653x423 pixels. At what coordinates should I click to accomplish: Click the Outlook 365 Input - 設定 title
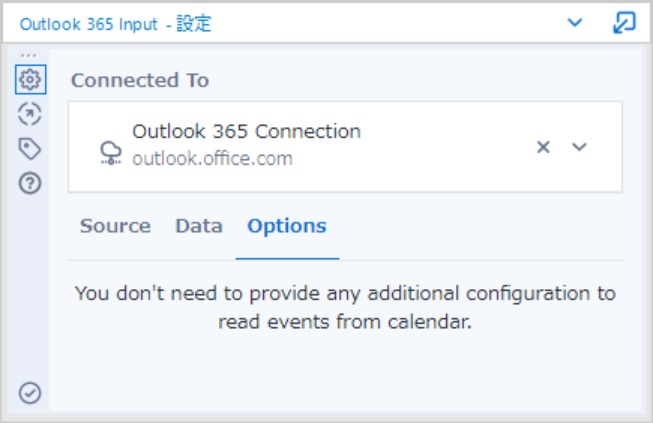[116, 24]
